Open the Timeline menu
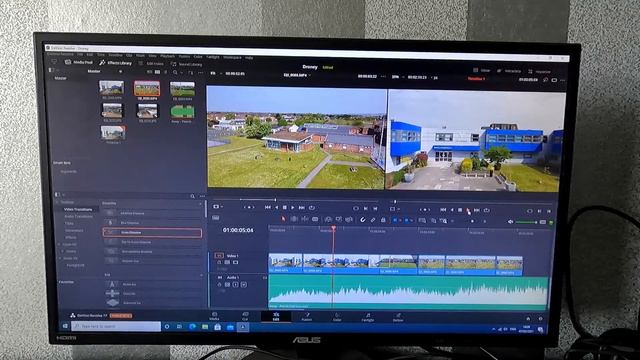The image size is (640, 360). pyautogui.click(x=116, y=55)
